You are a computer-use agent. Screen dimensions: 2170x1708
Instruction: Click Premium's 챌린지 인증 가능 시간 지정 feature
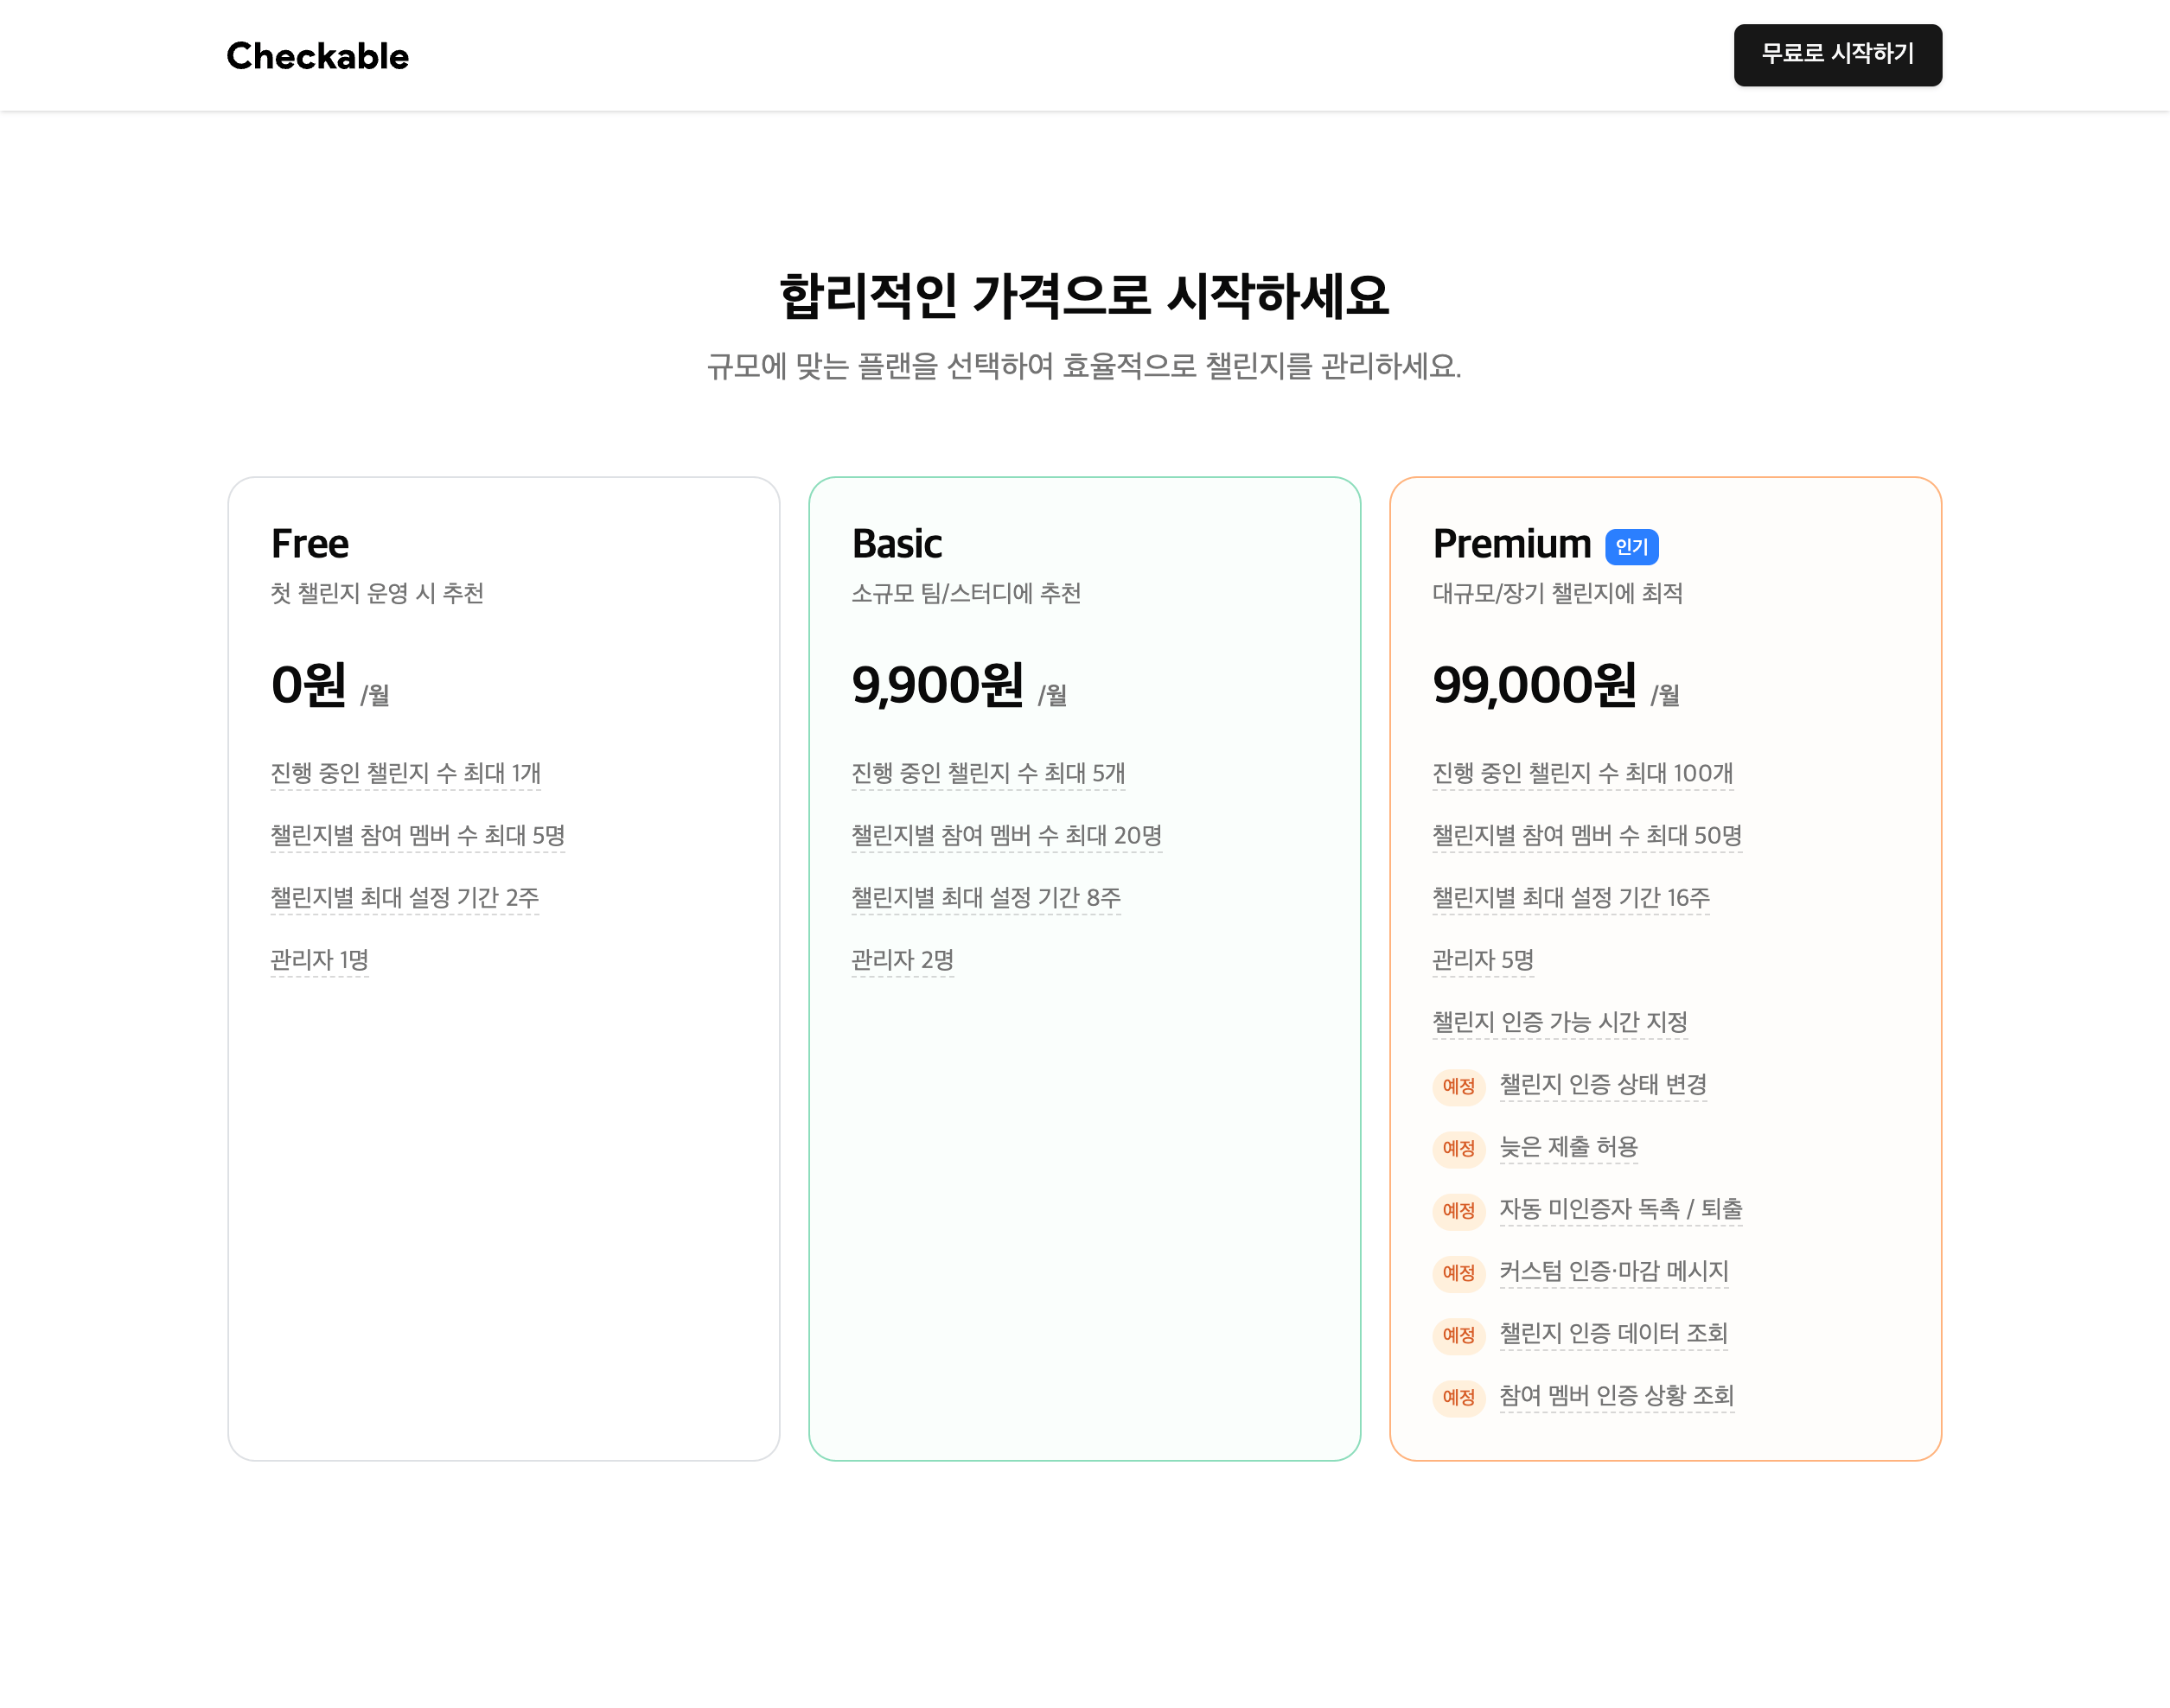(1559, 1022)
